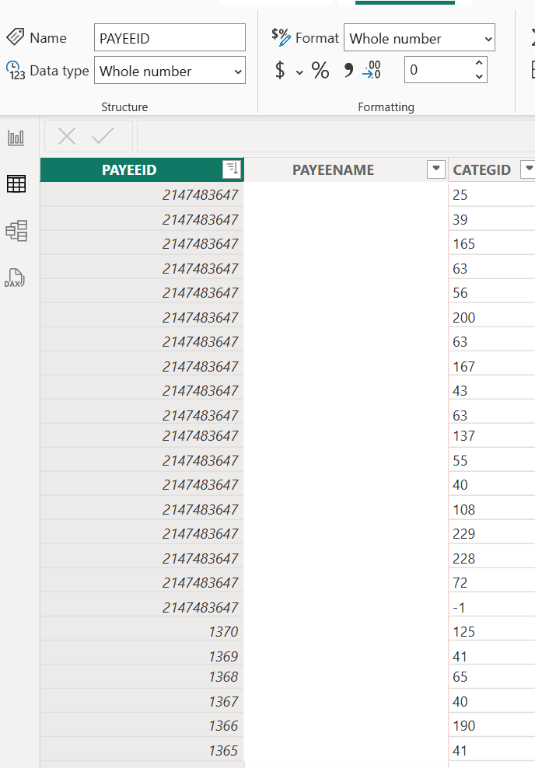
Task: Select CATEGID cell 65
Action: (491, 676)
